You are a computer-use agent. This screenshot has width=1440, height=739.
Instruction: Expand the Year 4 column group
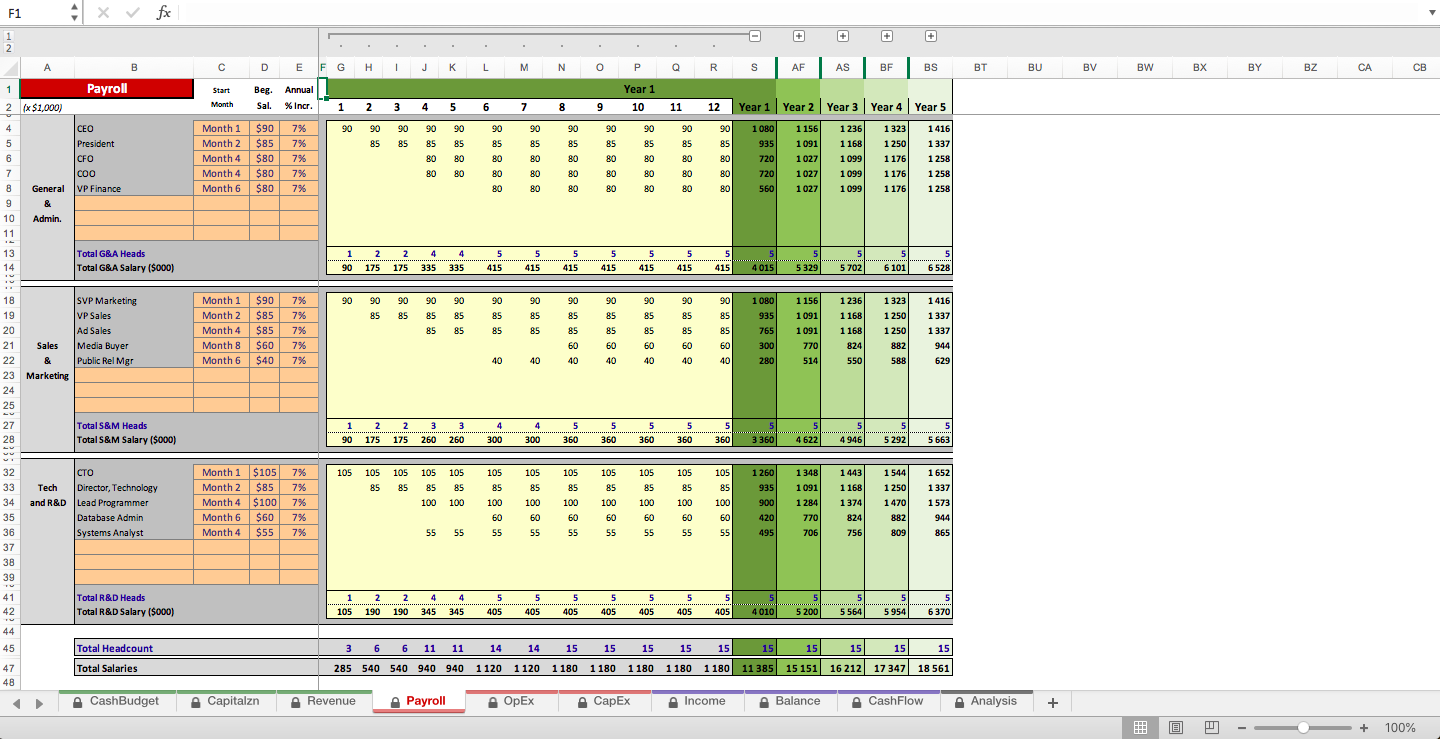887,36
